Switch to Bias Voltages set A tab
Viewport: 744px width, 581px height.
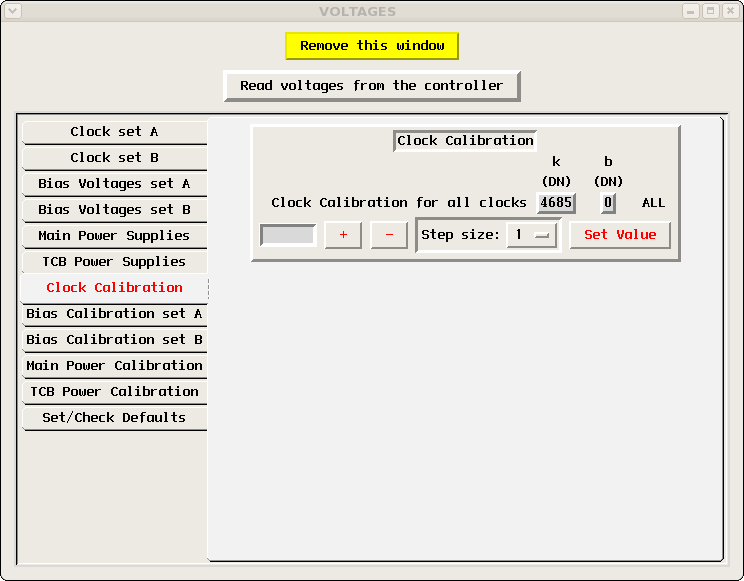click(114, 184)
